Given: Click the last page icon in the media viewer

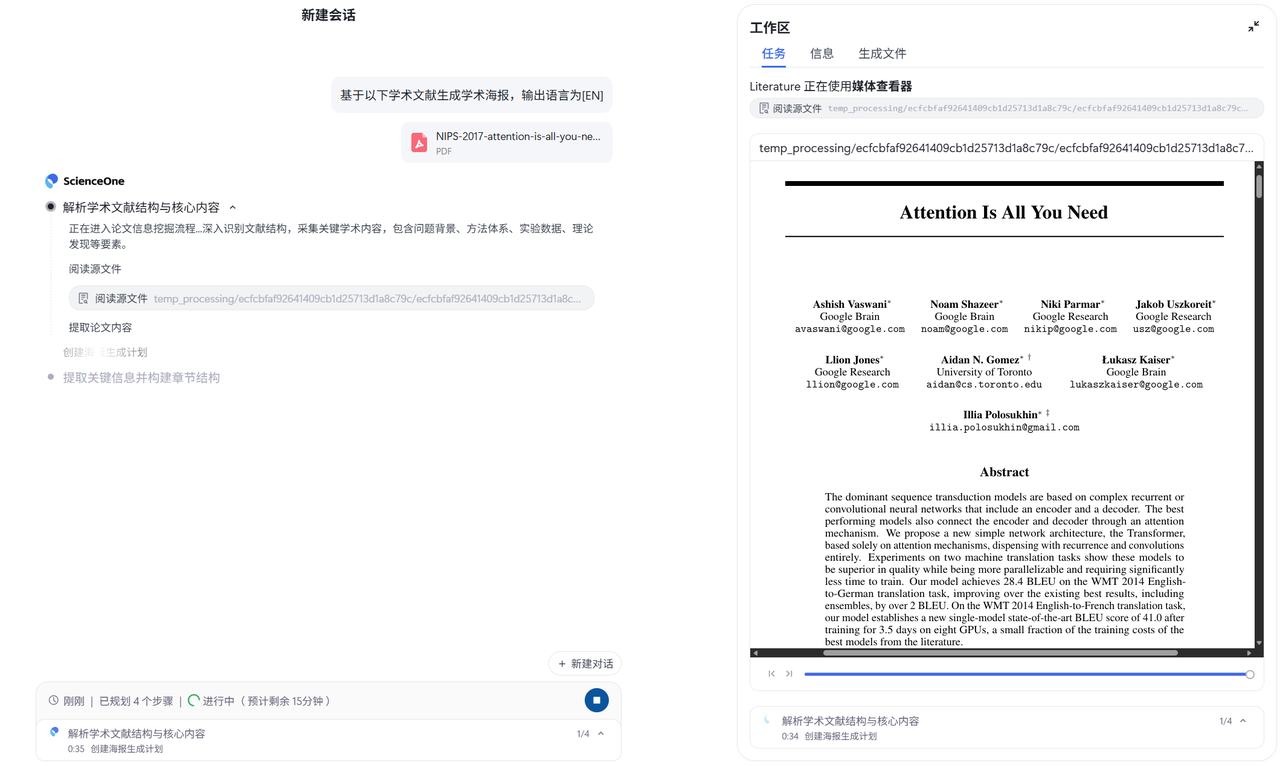Looking at the screenshot, I should click(x=789, y=673).
